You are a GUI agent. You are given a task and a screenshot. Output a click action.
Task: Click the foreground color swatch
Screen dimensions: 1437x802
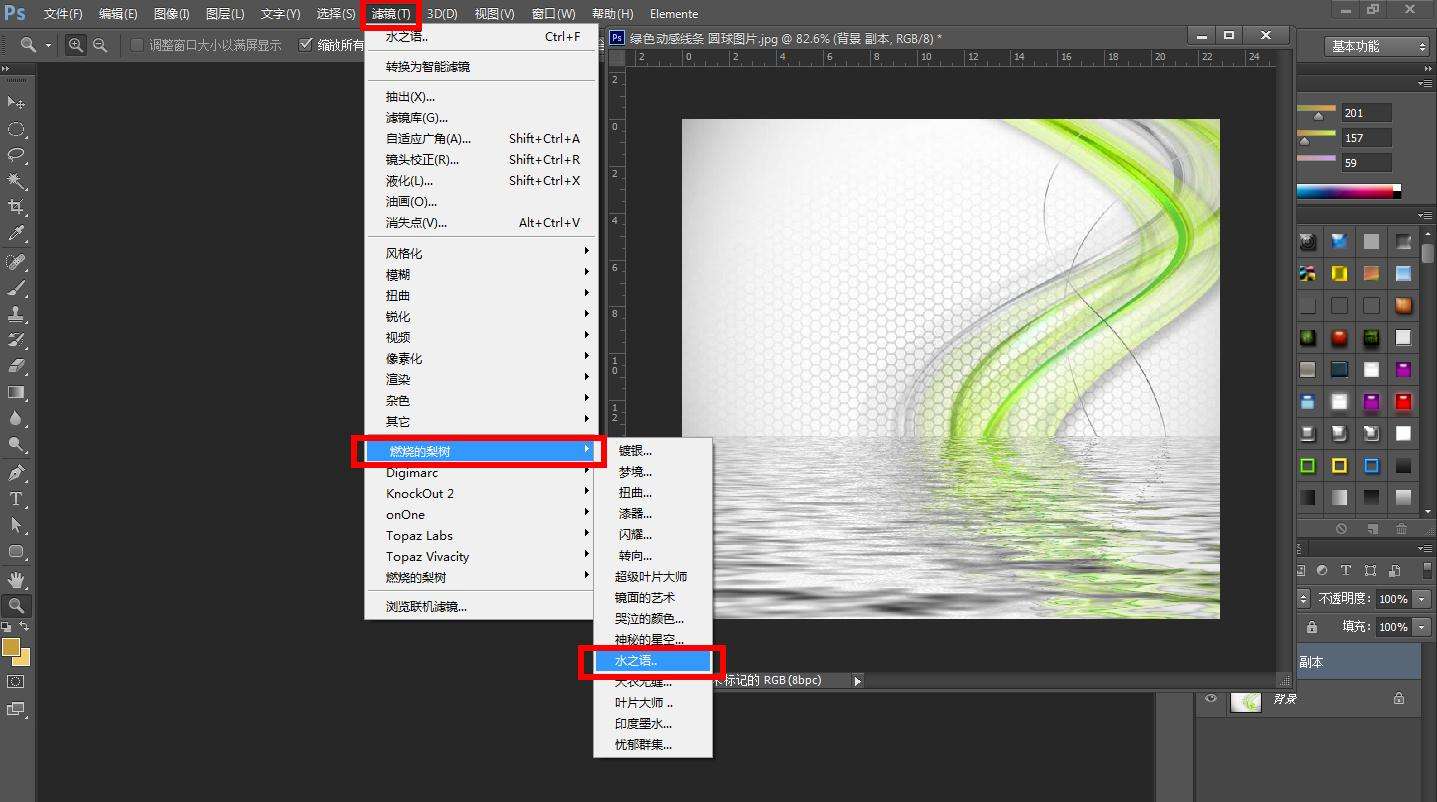pos(11,647)
